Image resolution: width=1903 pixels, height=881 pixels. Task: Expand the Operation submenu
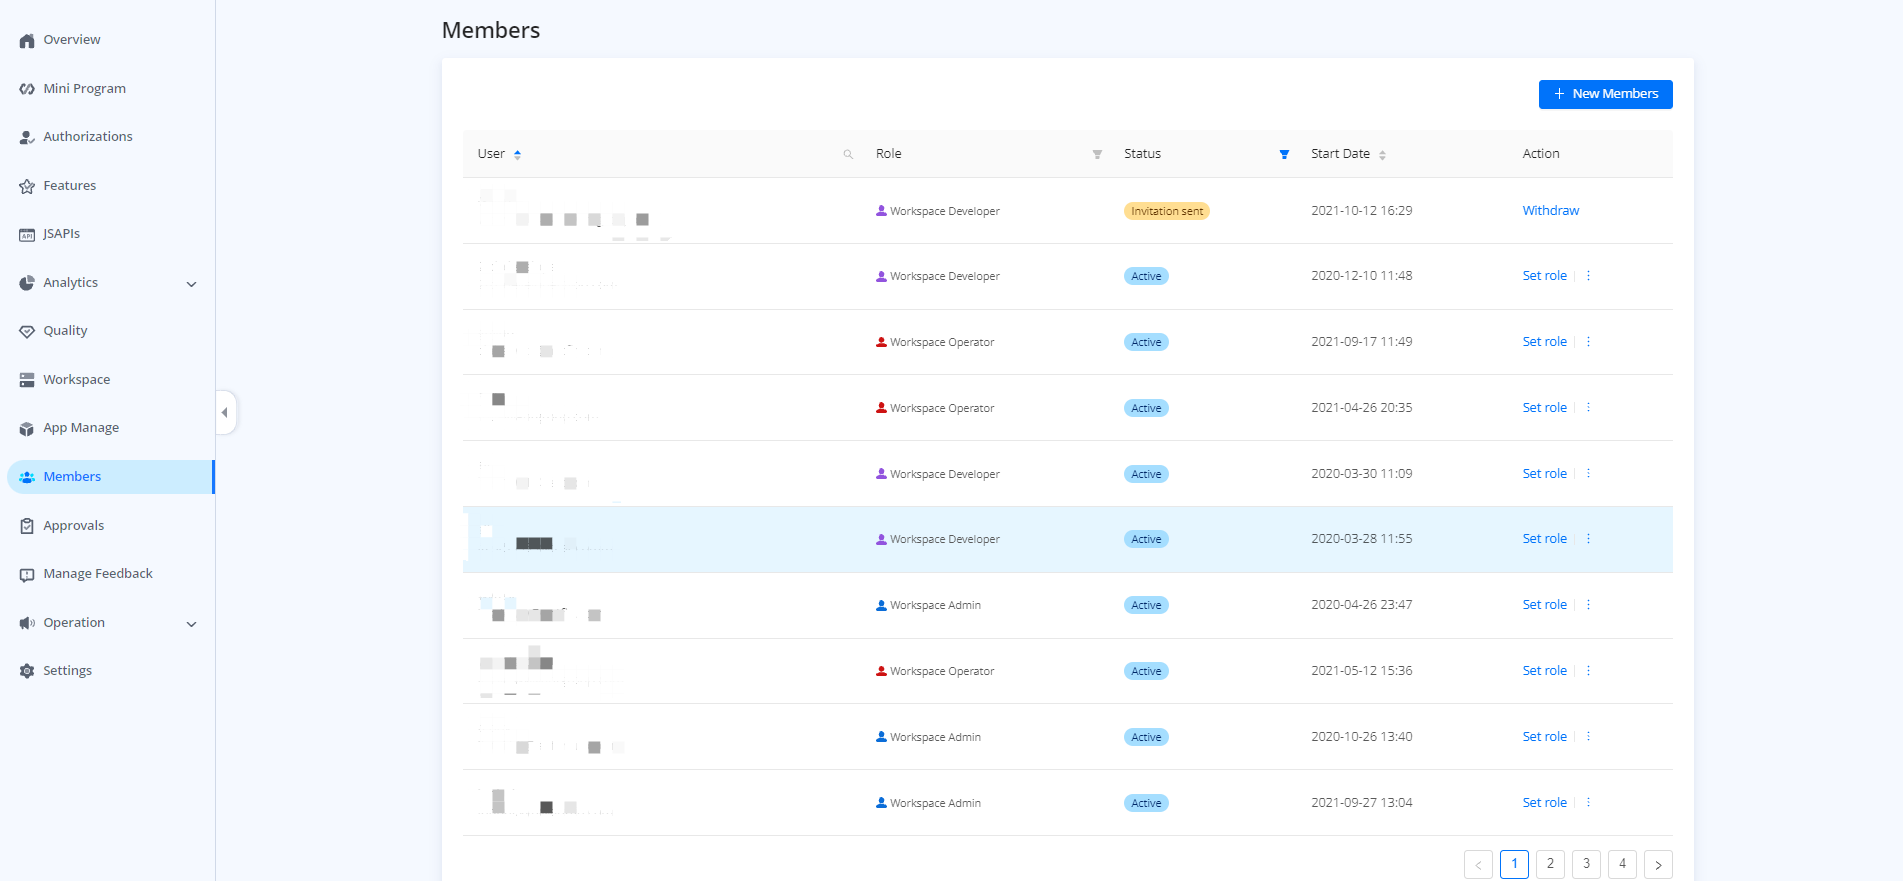click(191, 624)
